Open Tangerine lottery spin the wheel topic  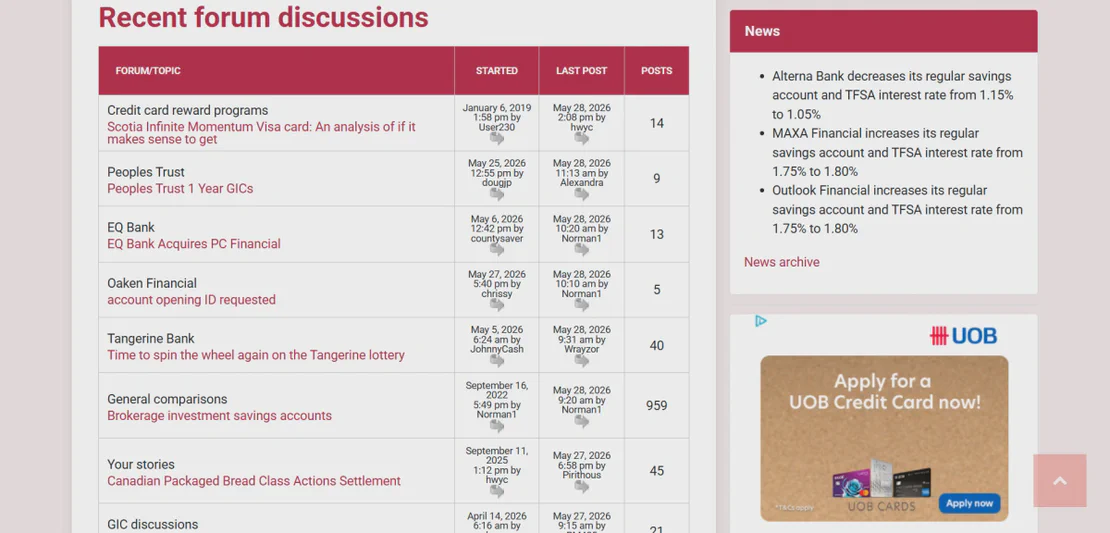(x=256, y=355)
